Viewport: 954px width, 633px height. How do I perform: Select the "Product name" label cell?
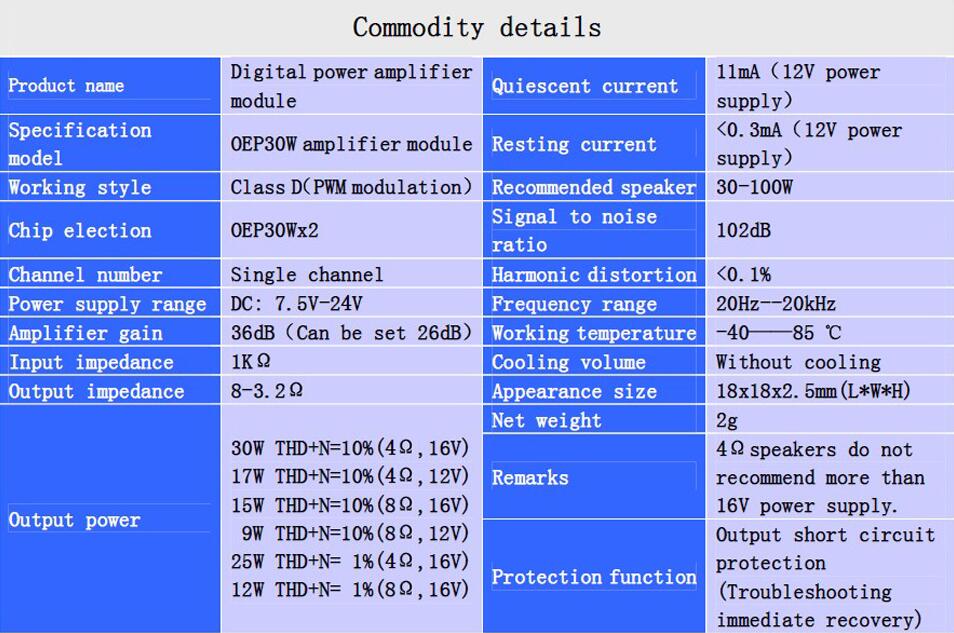pyautogui.click(x=67, y=86)
